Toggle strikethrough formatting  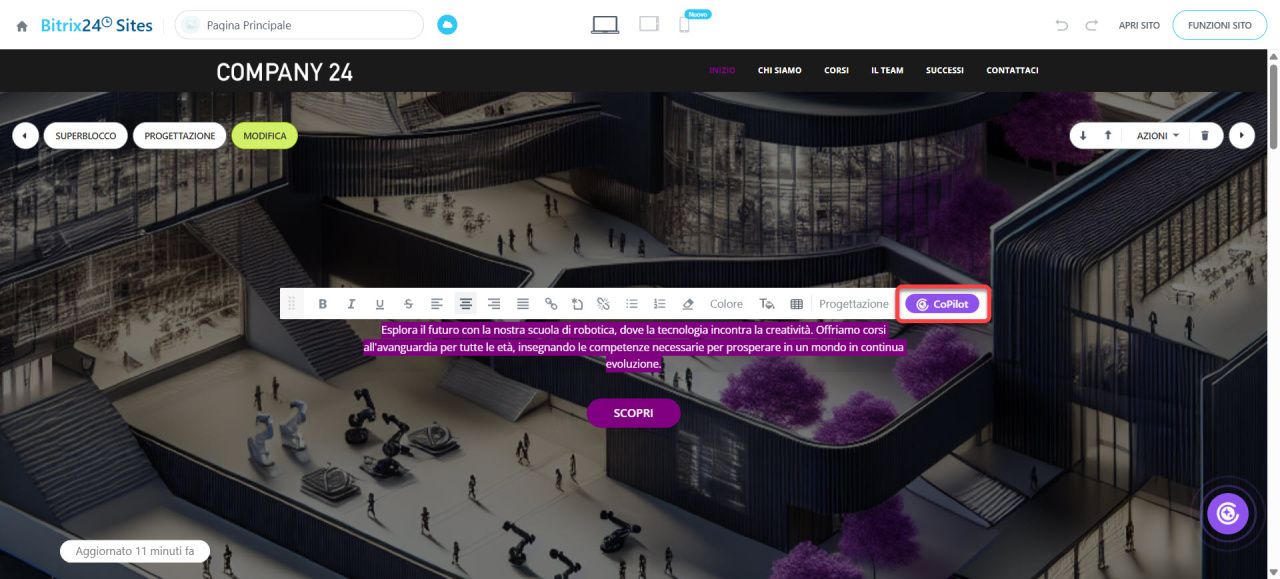pos(408,304)
